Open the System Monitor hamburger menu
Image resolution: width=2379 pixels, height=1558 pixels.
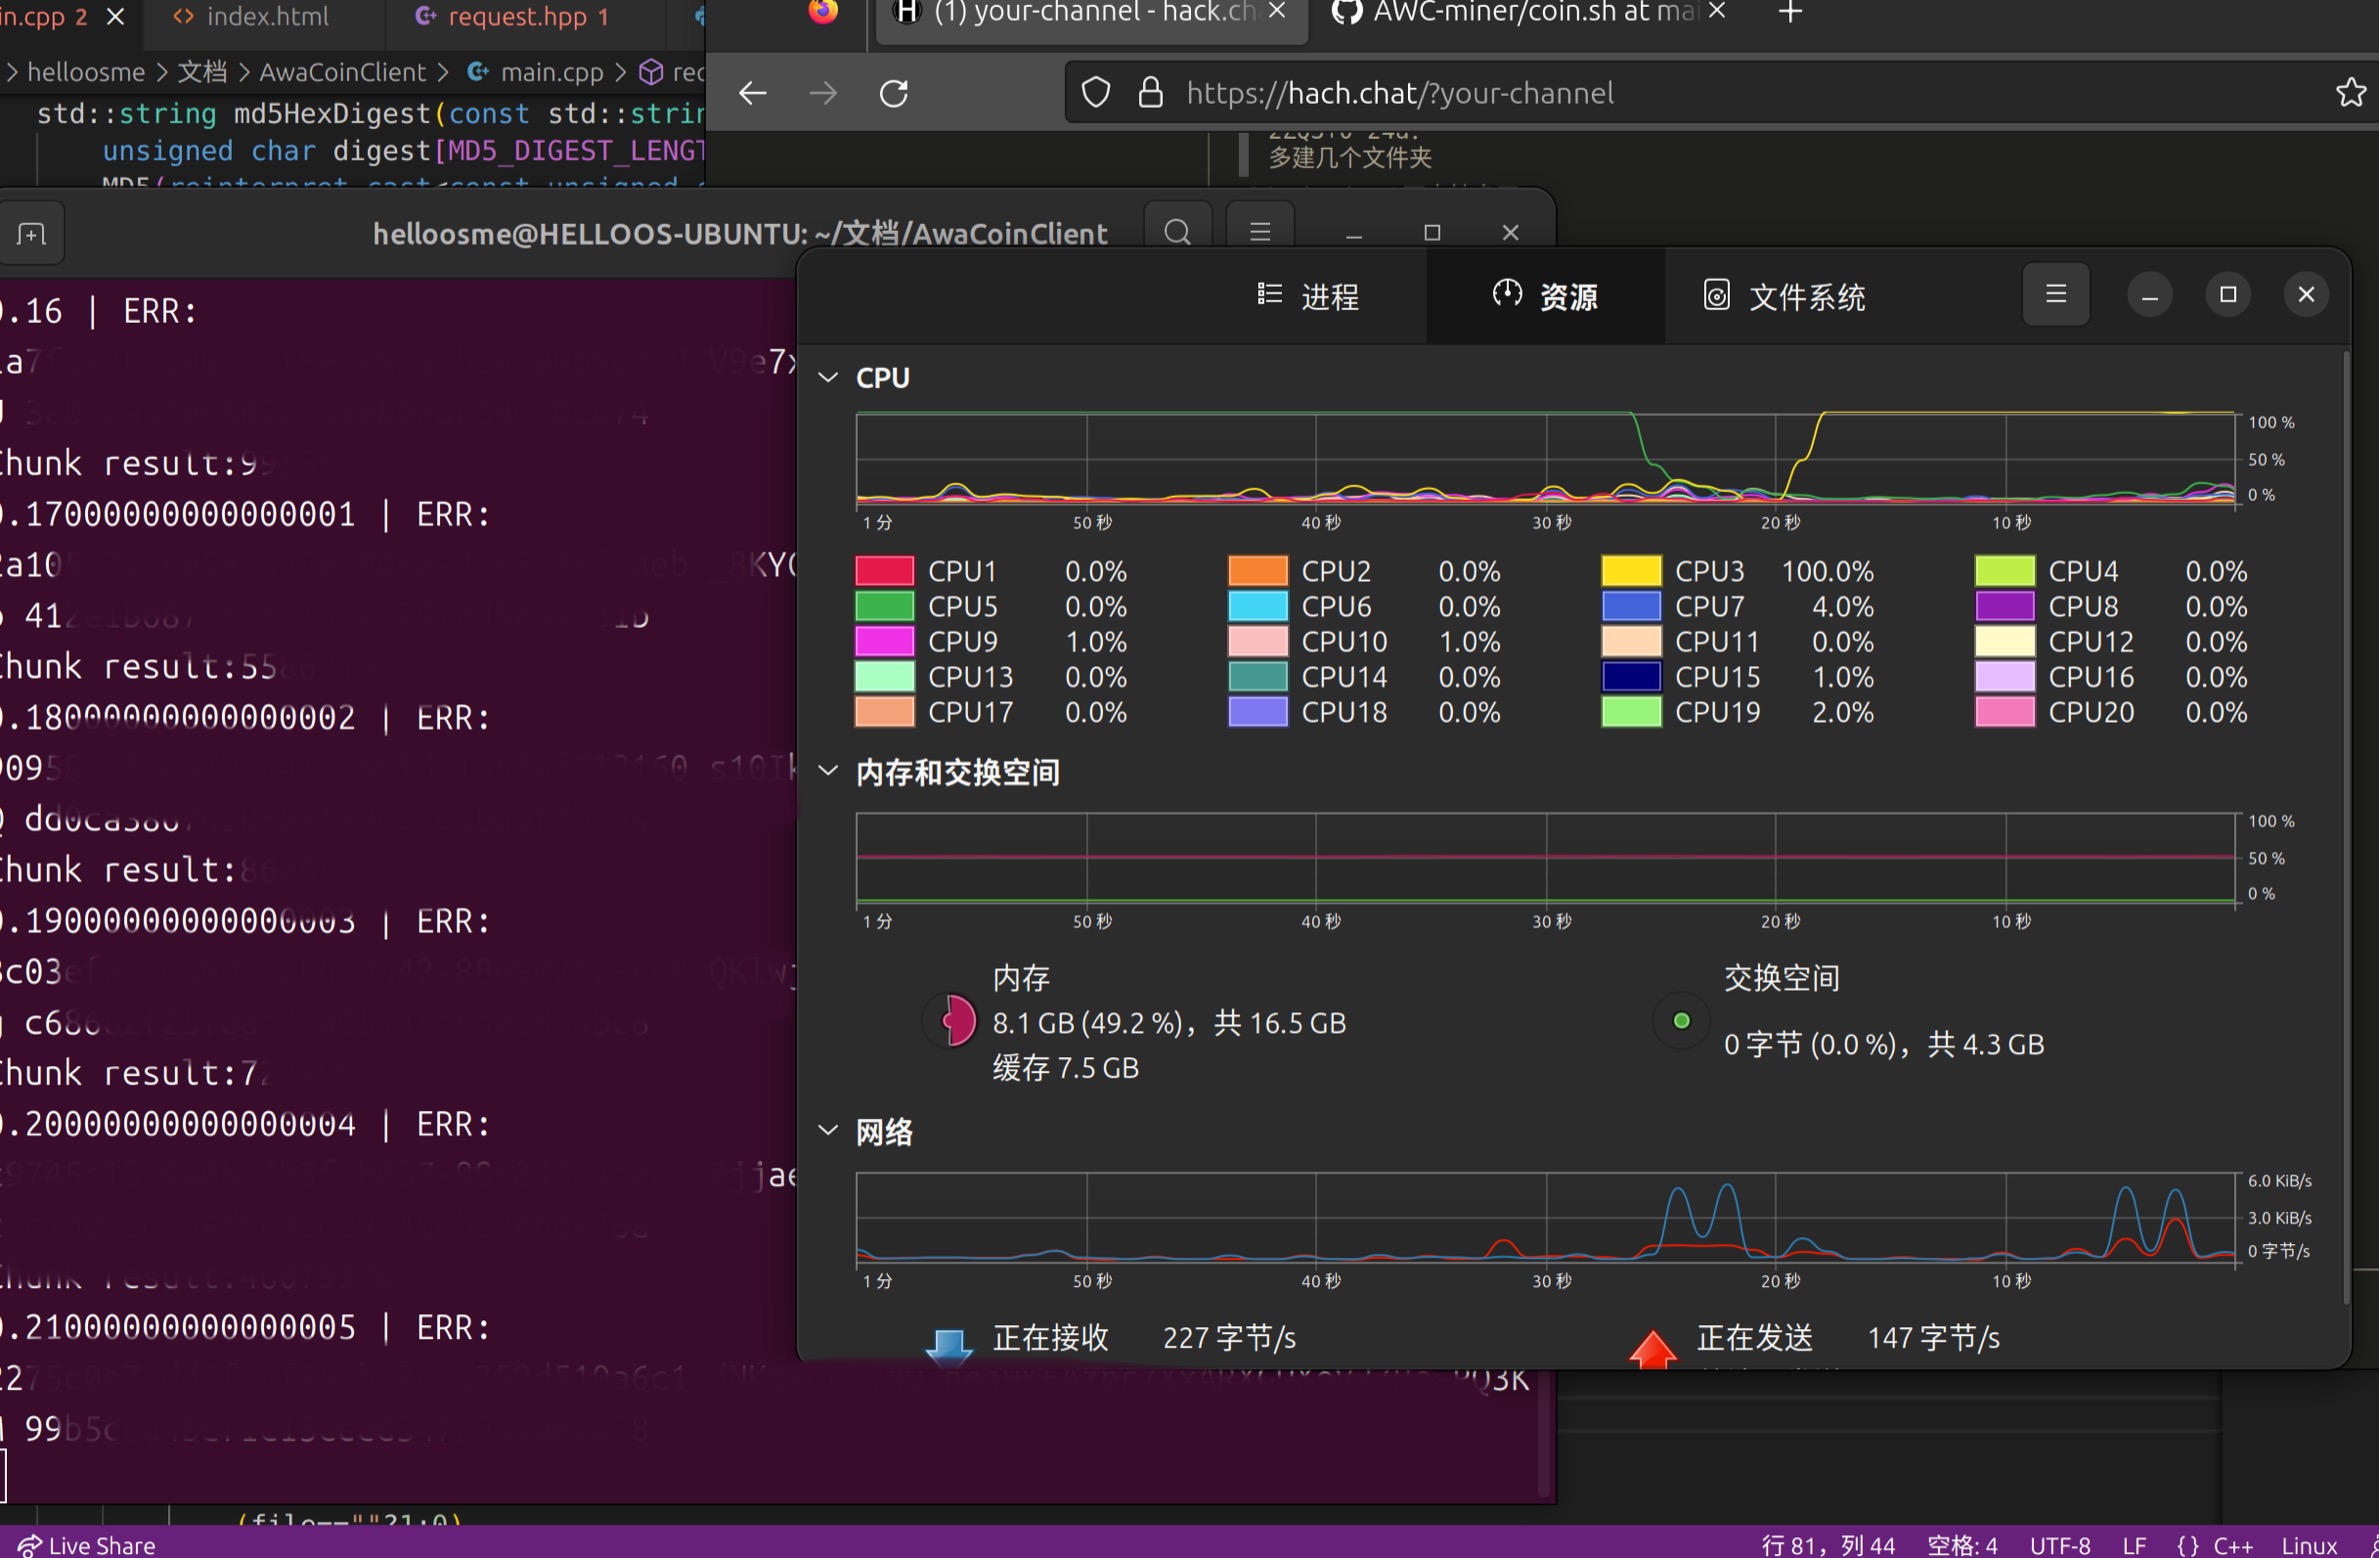pos(2055,294)
